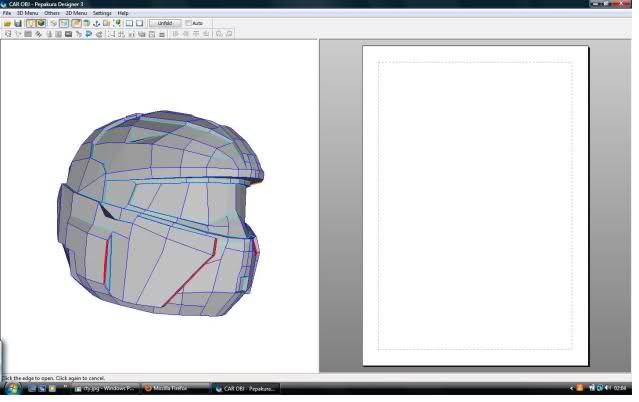Click the Save floppy disk icon

coord(18,23)
